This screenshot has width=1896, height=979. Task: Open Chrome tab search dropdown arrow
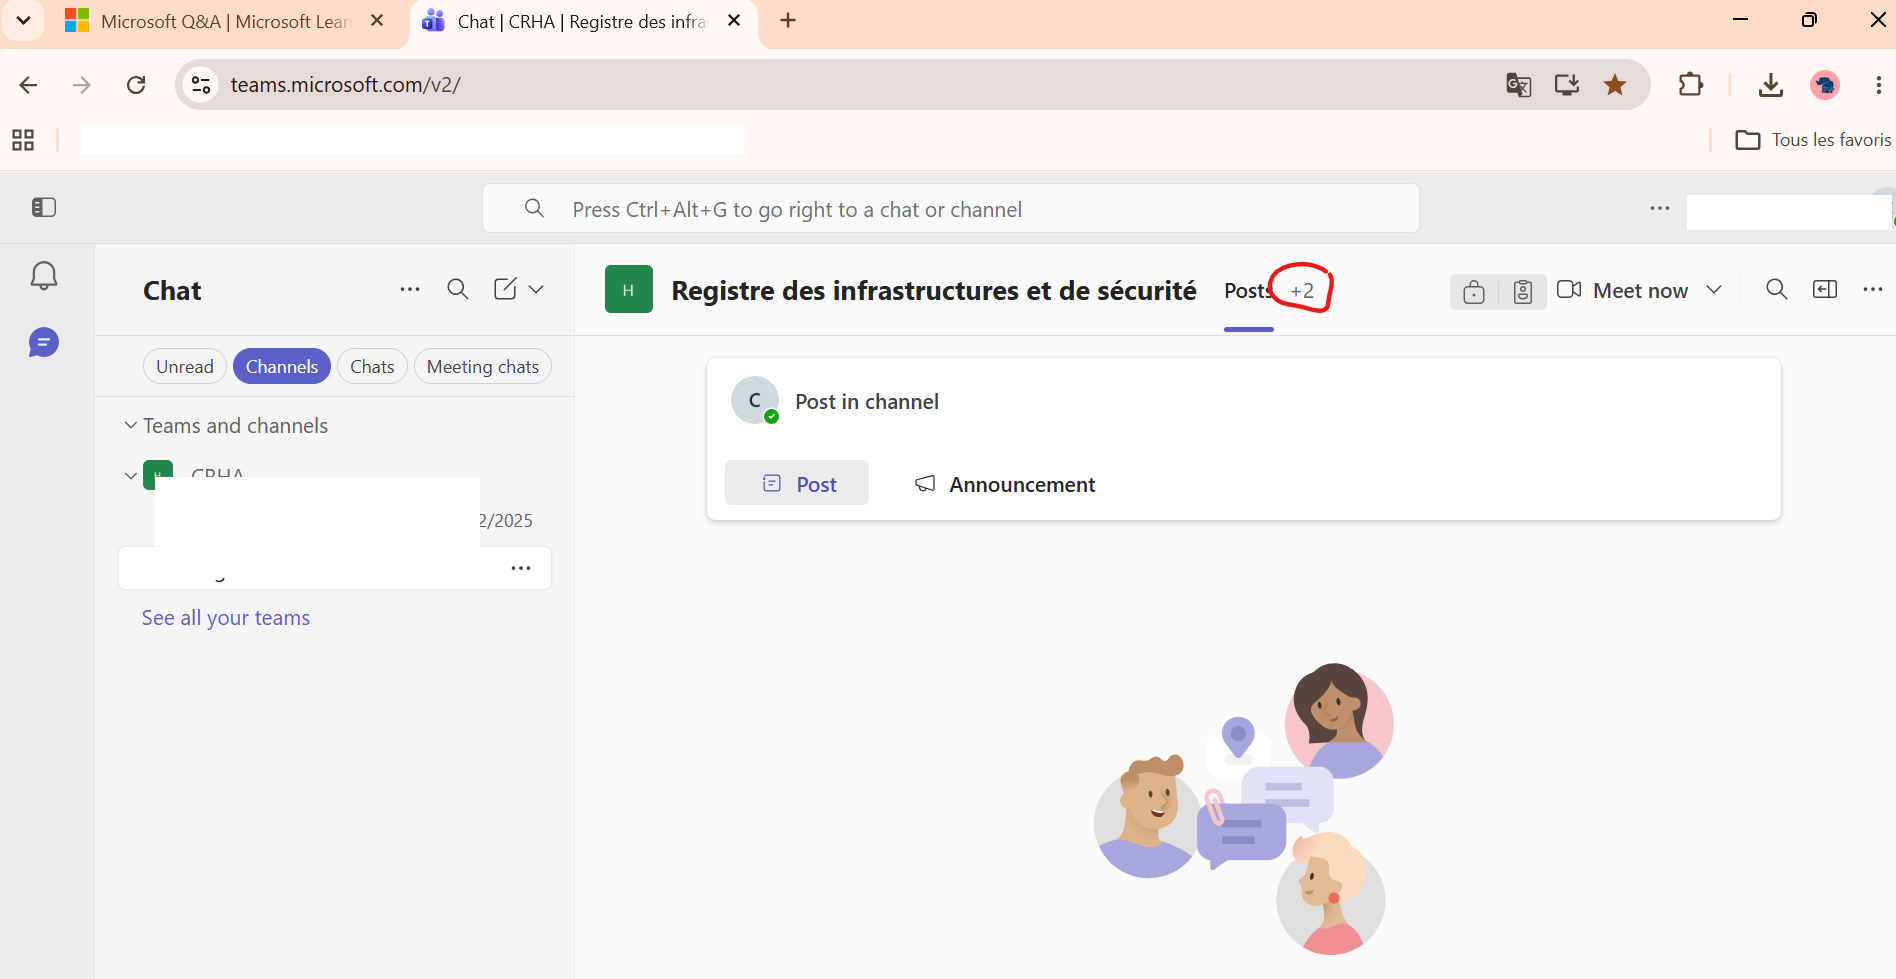click(x=23, y=20)
